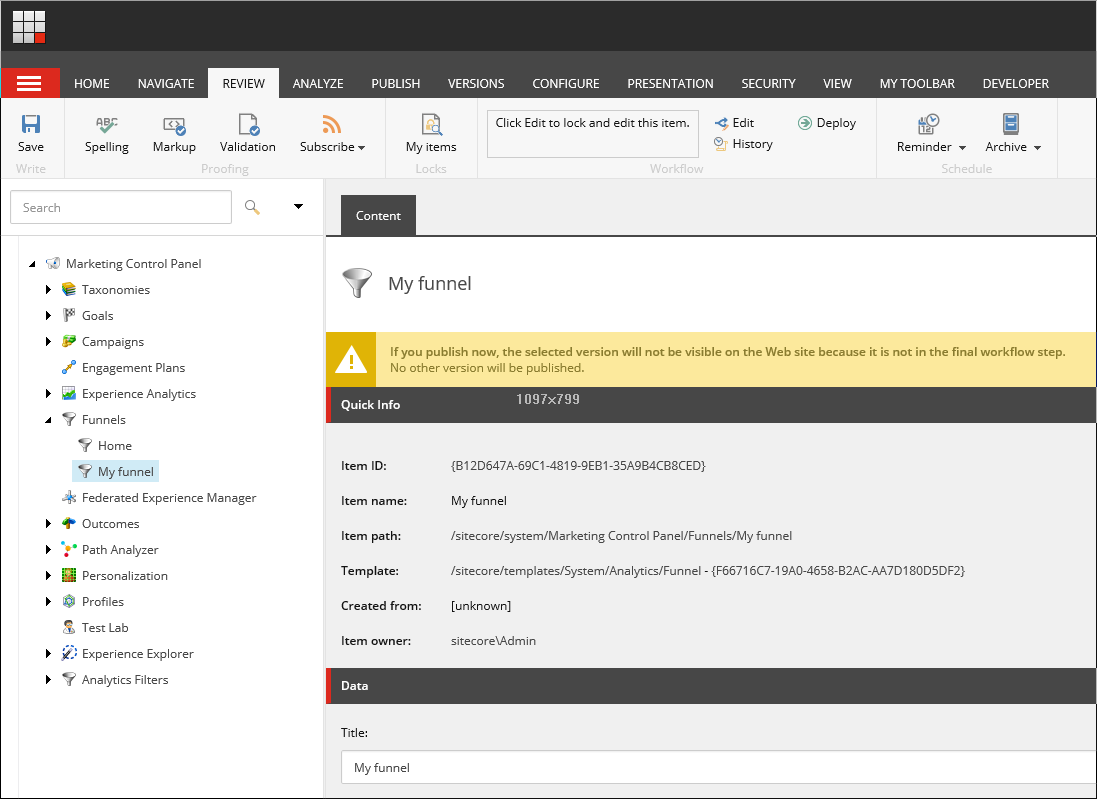Click the Personalization icon in tree
Screen dimensions: 1097x799
[69, 575]
